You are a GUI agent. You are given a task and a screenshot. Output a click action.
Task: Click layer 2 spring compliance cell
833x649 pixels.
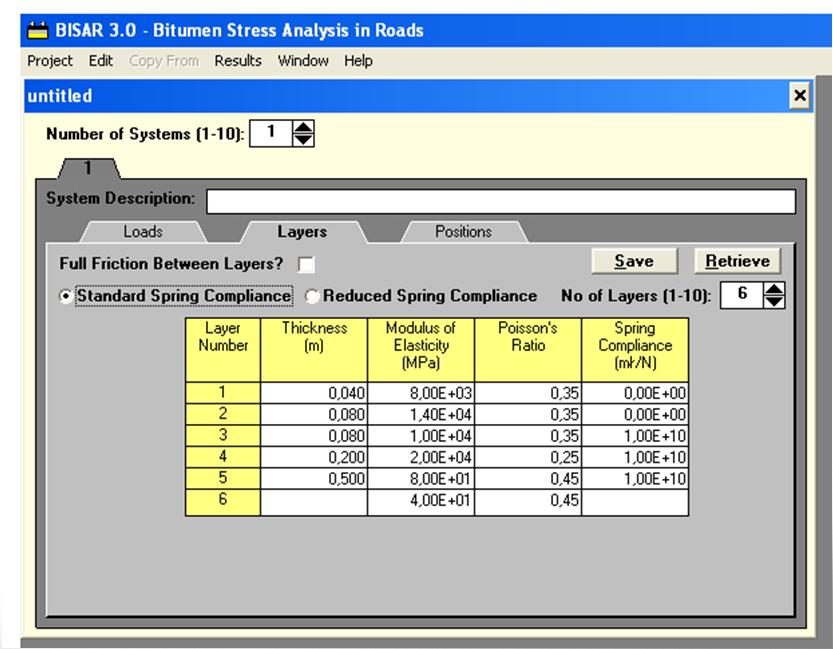635,414
